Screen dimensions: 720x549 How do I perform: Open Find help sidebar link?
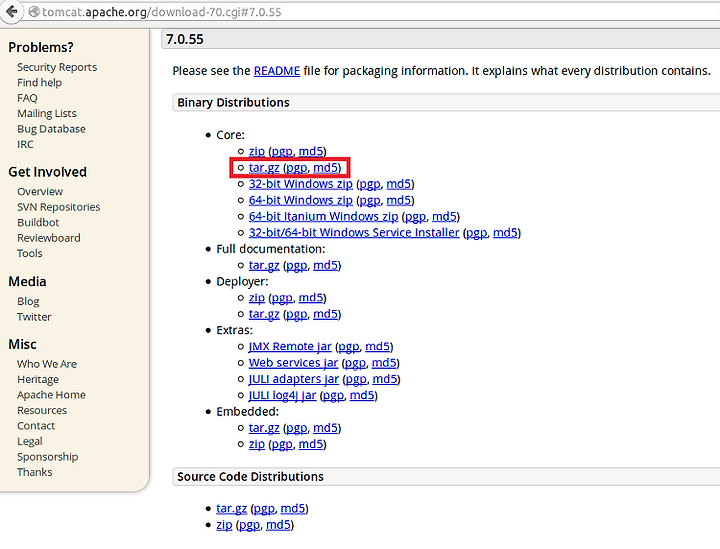coord(39,83)
